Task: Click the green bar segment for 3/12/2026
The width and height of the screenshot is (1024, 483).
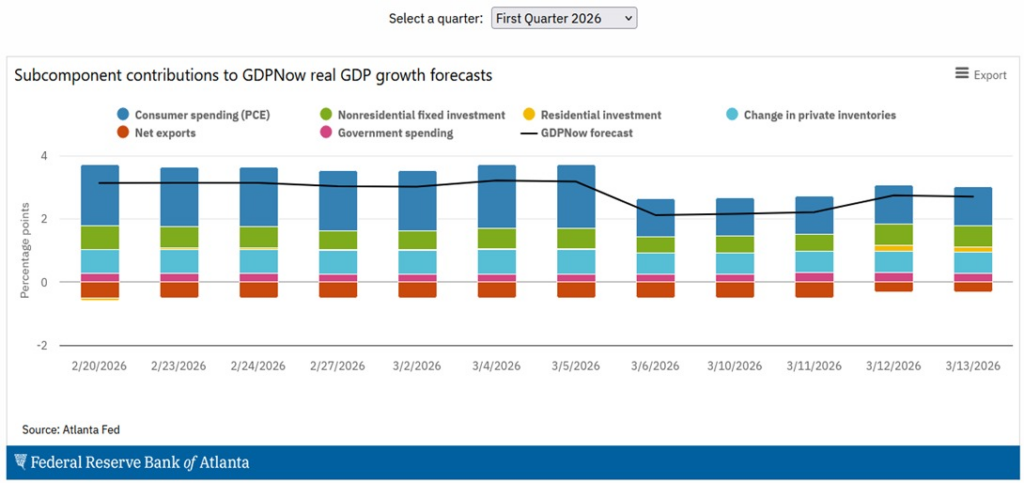Action: coord(894,234)
